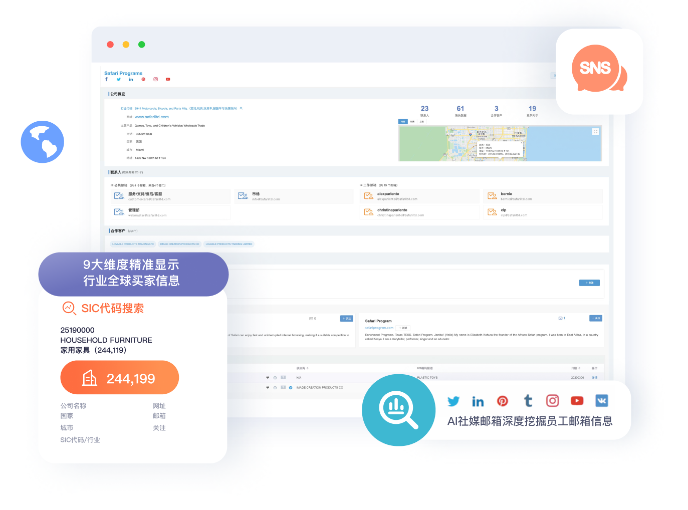The width and height of the screenshot is (688, 510).
Task: Click the Pinterest icon in the social bar
Action: click(x=503, y=400)
